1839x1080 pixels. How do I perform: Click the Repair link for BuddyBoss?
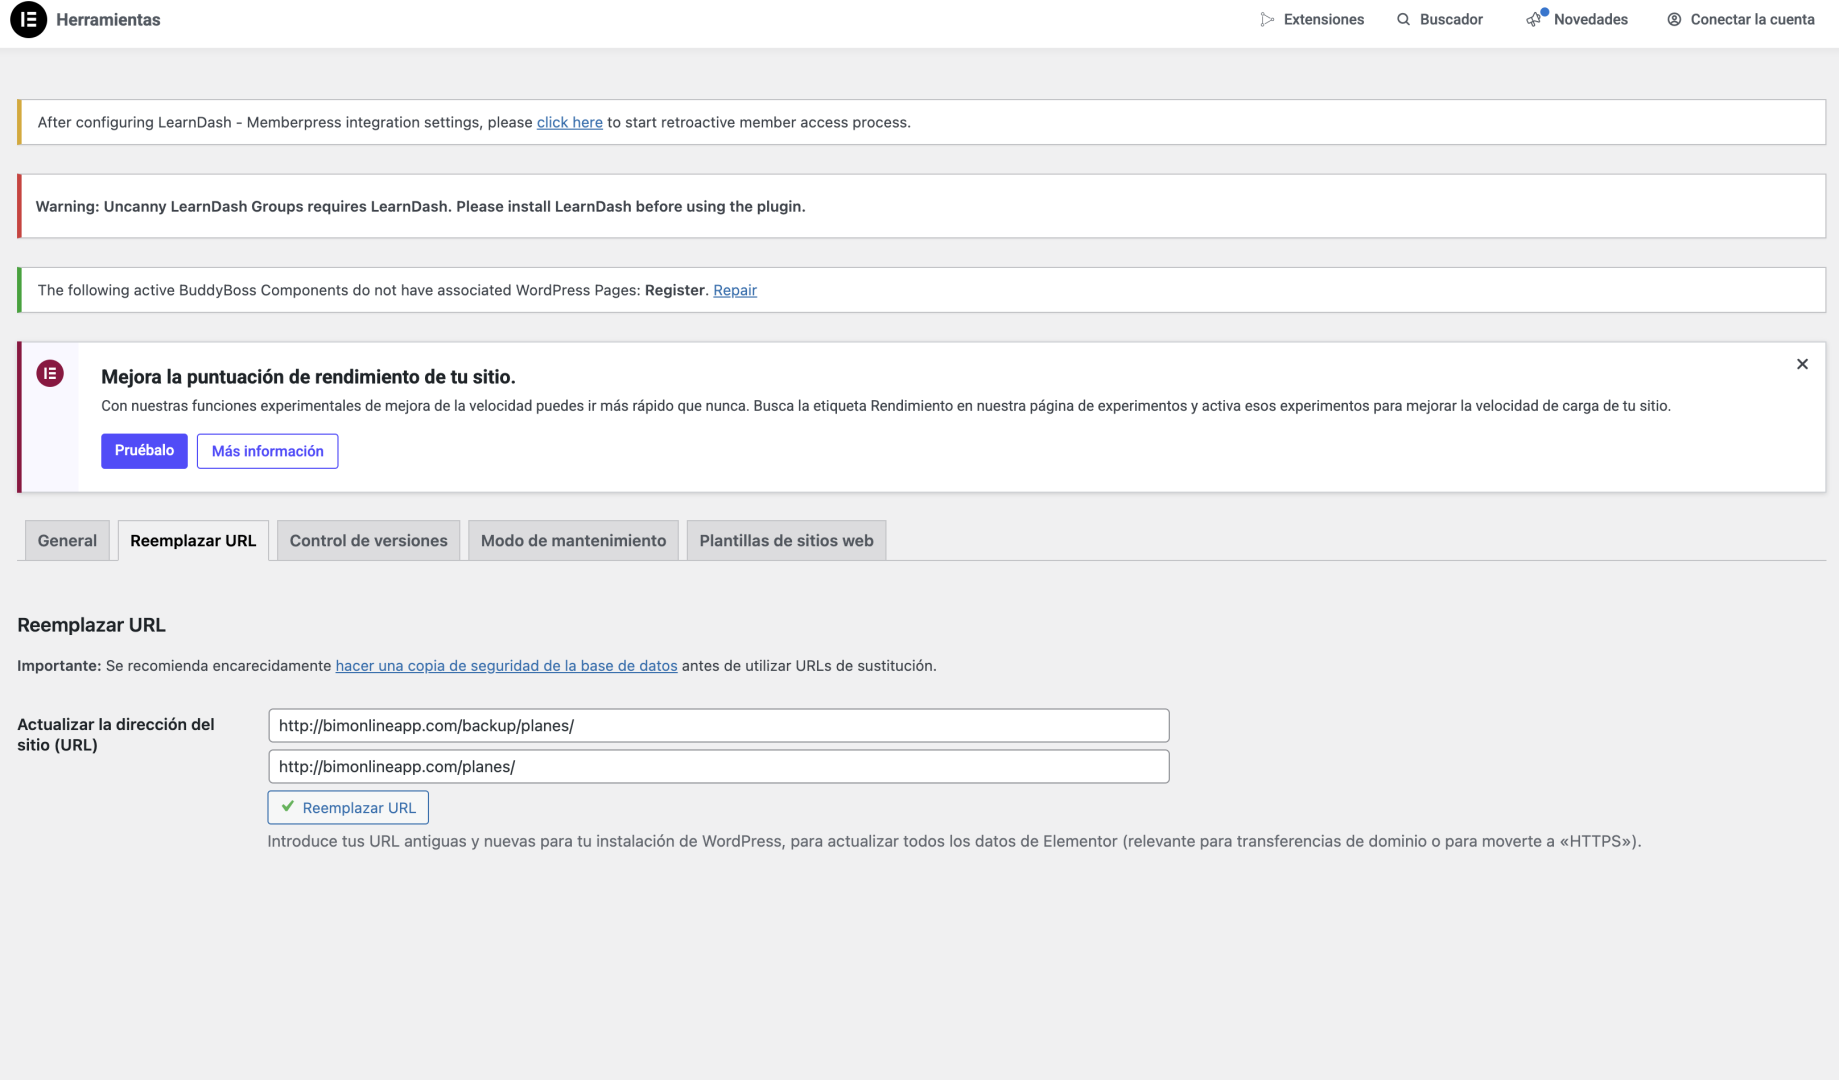pyautogui.click(x=734, y=291)
